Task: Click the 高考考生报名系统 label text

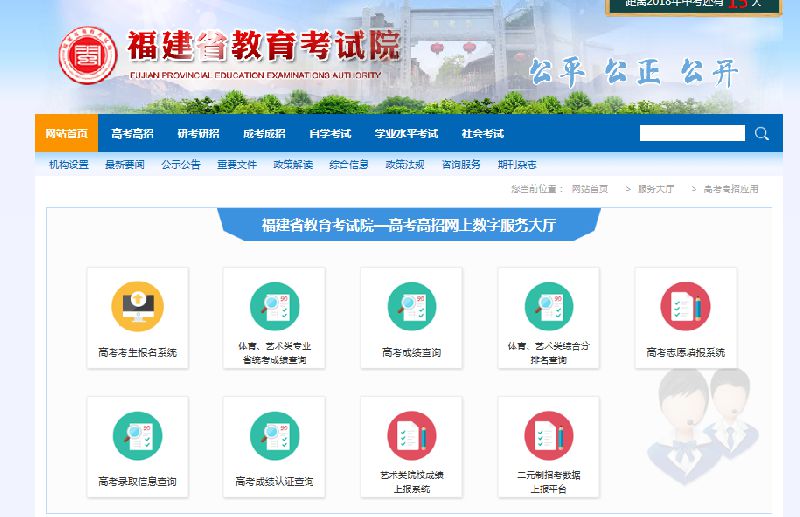Action: click(138, 353)
